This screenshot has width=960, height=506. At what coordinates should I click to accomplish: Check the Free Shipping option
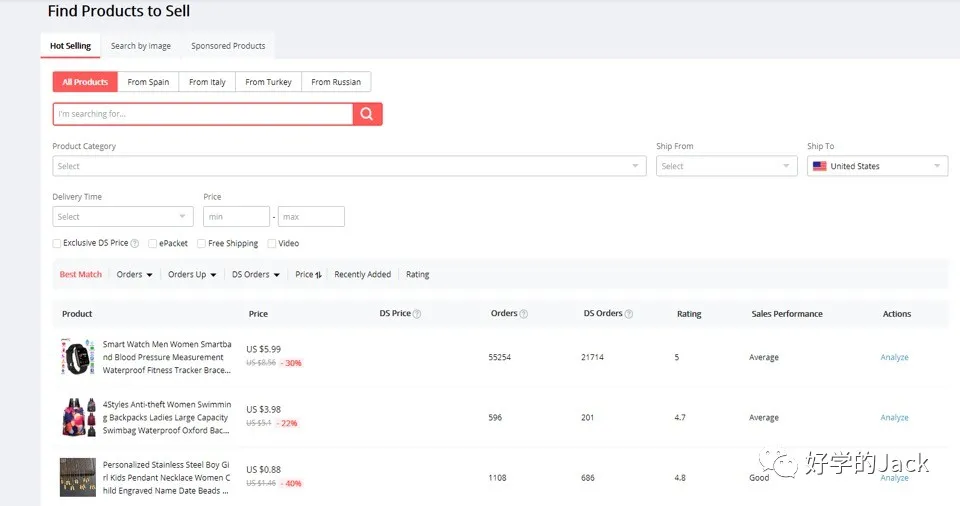[x=202, y=243]
